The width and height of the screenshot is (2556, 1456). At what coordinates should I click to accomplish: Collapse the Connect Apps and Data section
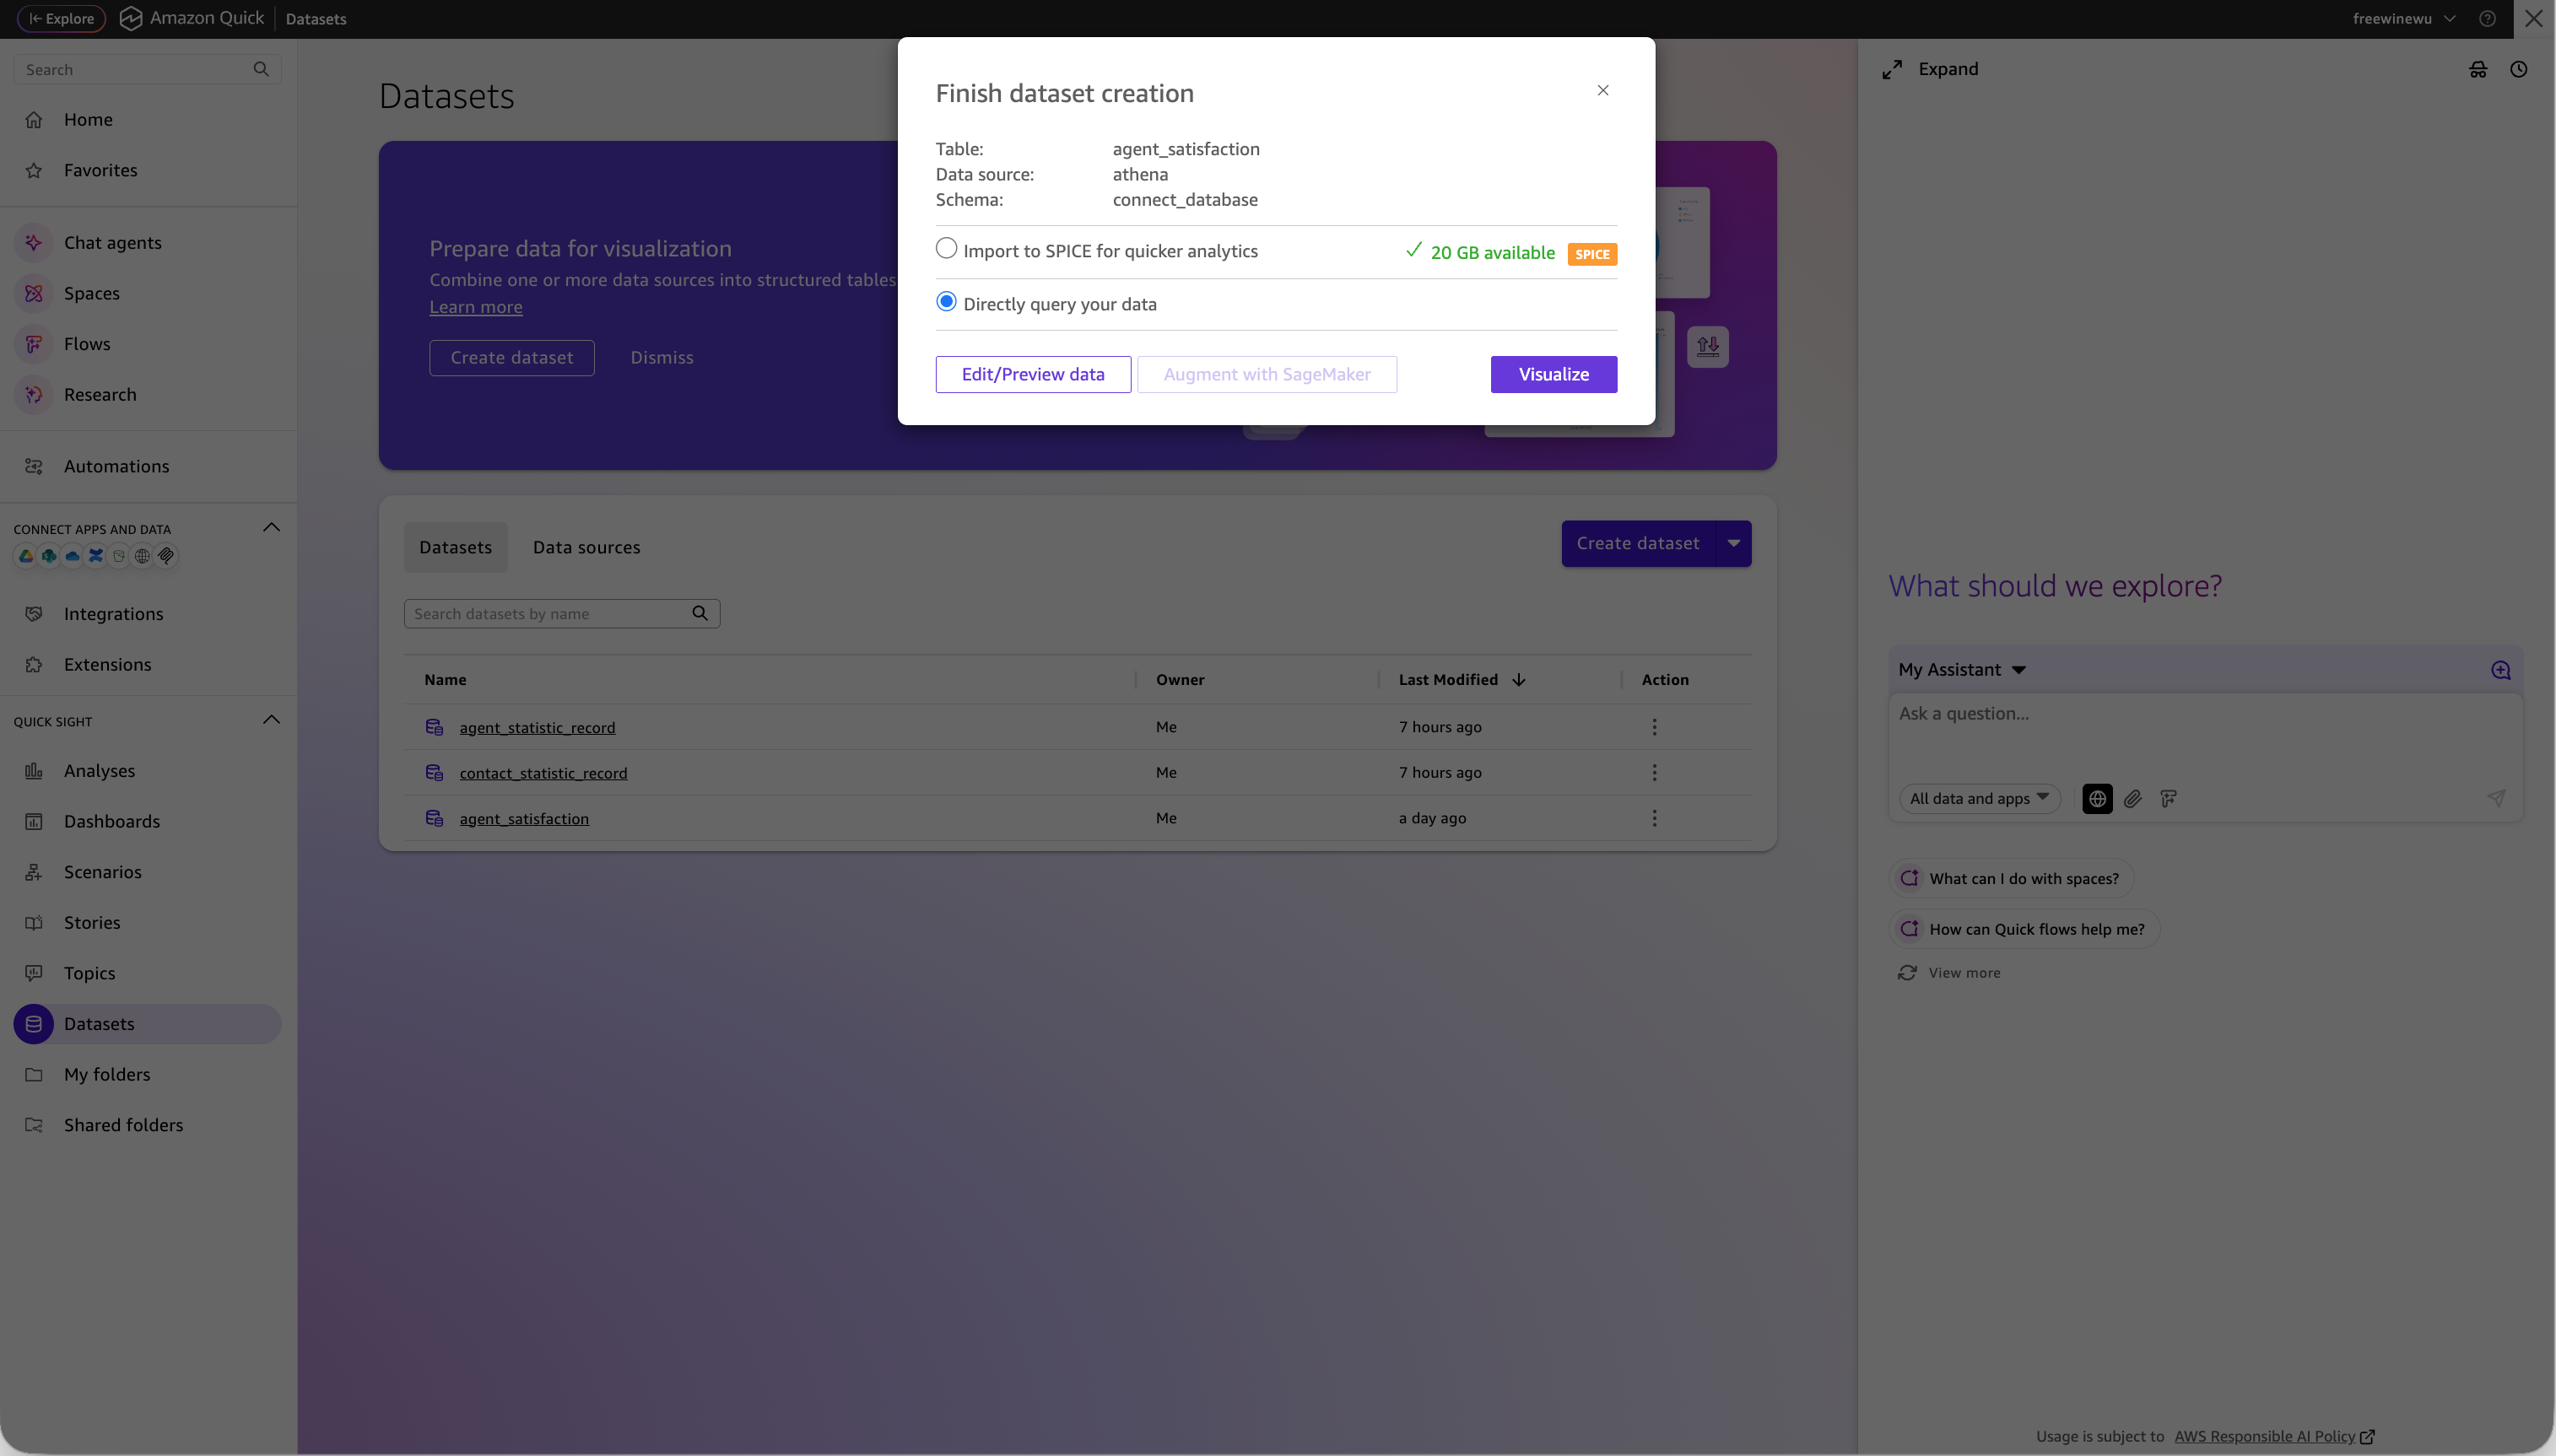[271, 527]
